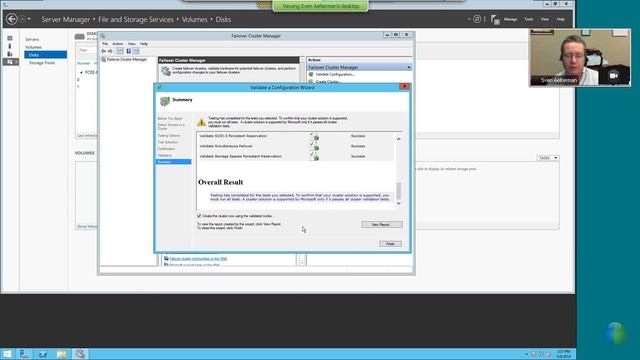The height and width of the screenshot is (360, 640).
Task: Click Forward arrow in Failover Cluster Manager toolbar
Action: [x=110, y=51]
